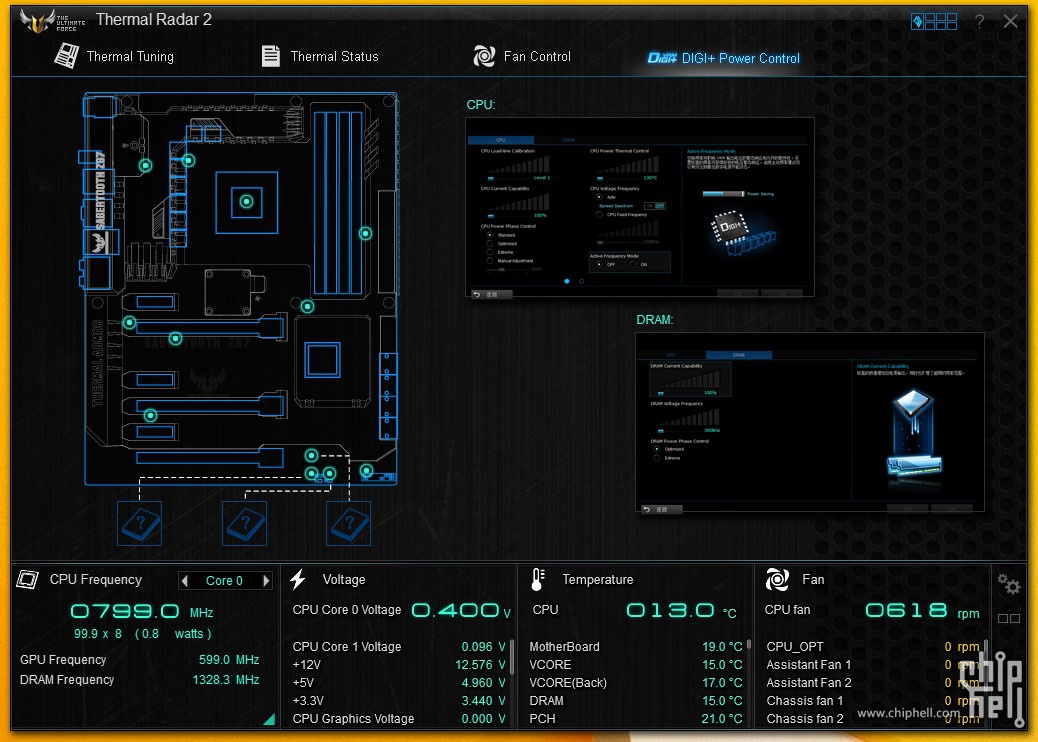
Task: Select the sensor dot at motherboard's bottom-right corner
Action: (367, 471)
